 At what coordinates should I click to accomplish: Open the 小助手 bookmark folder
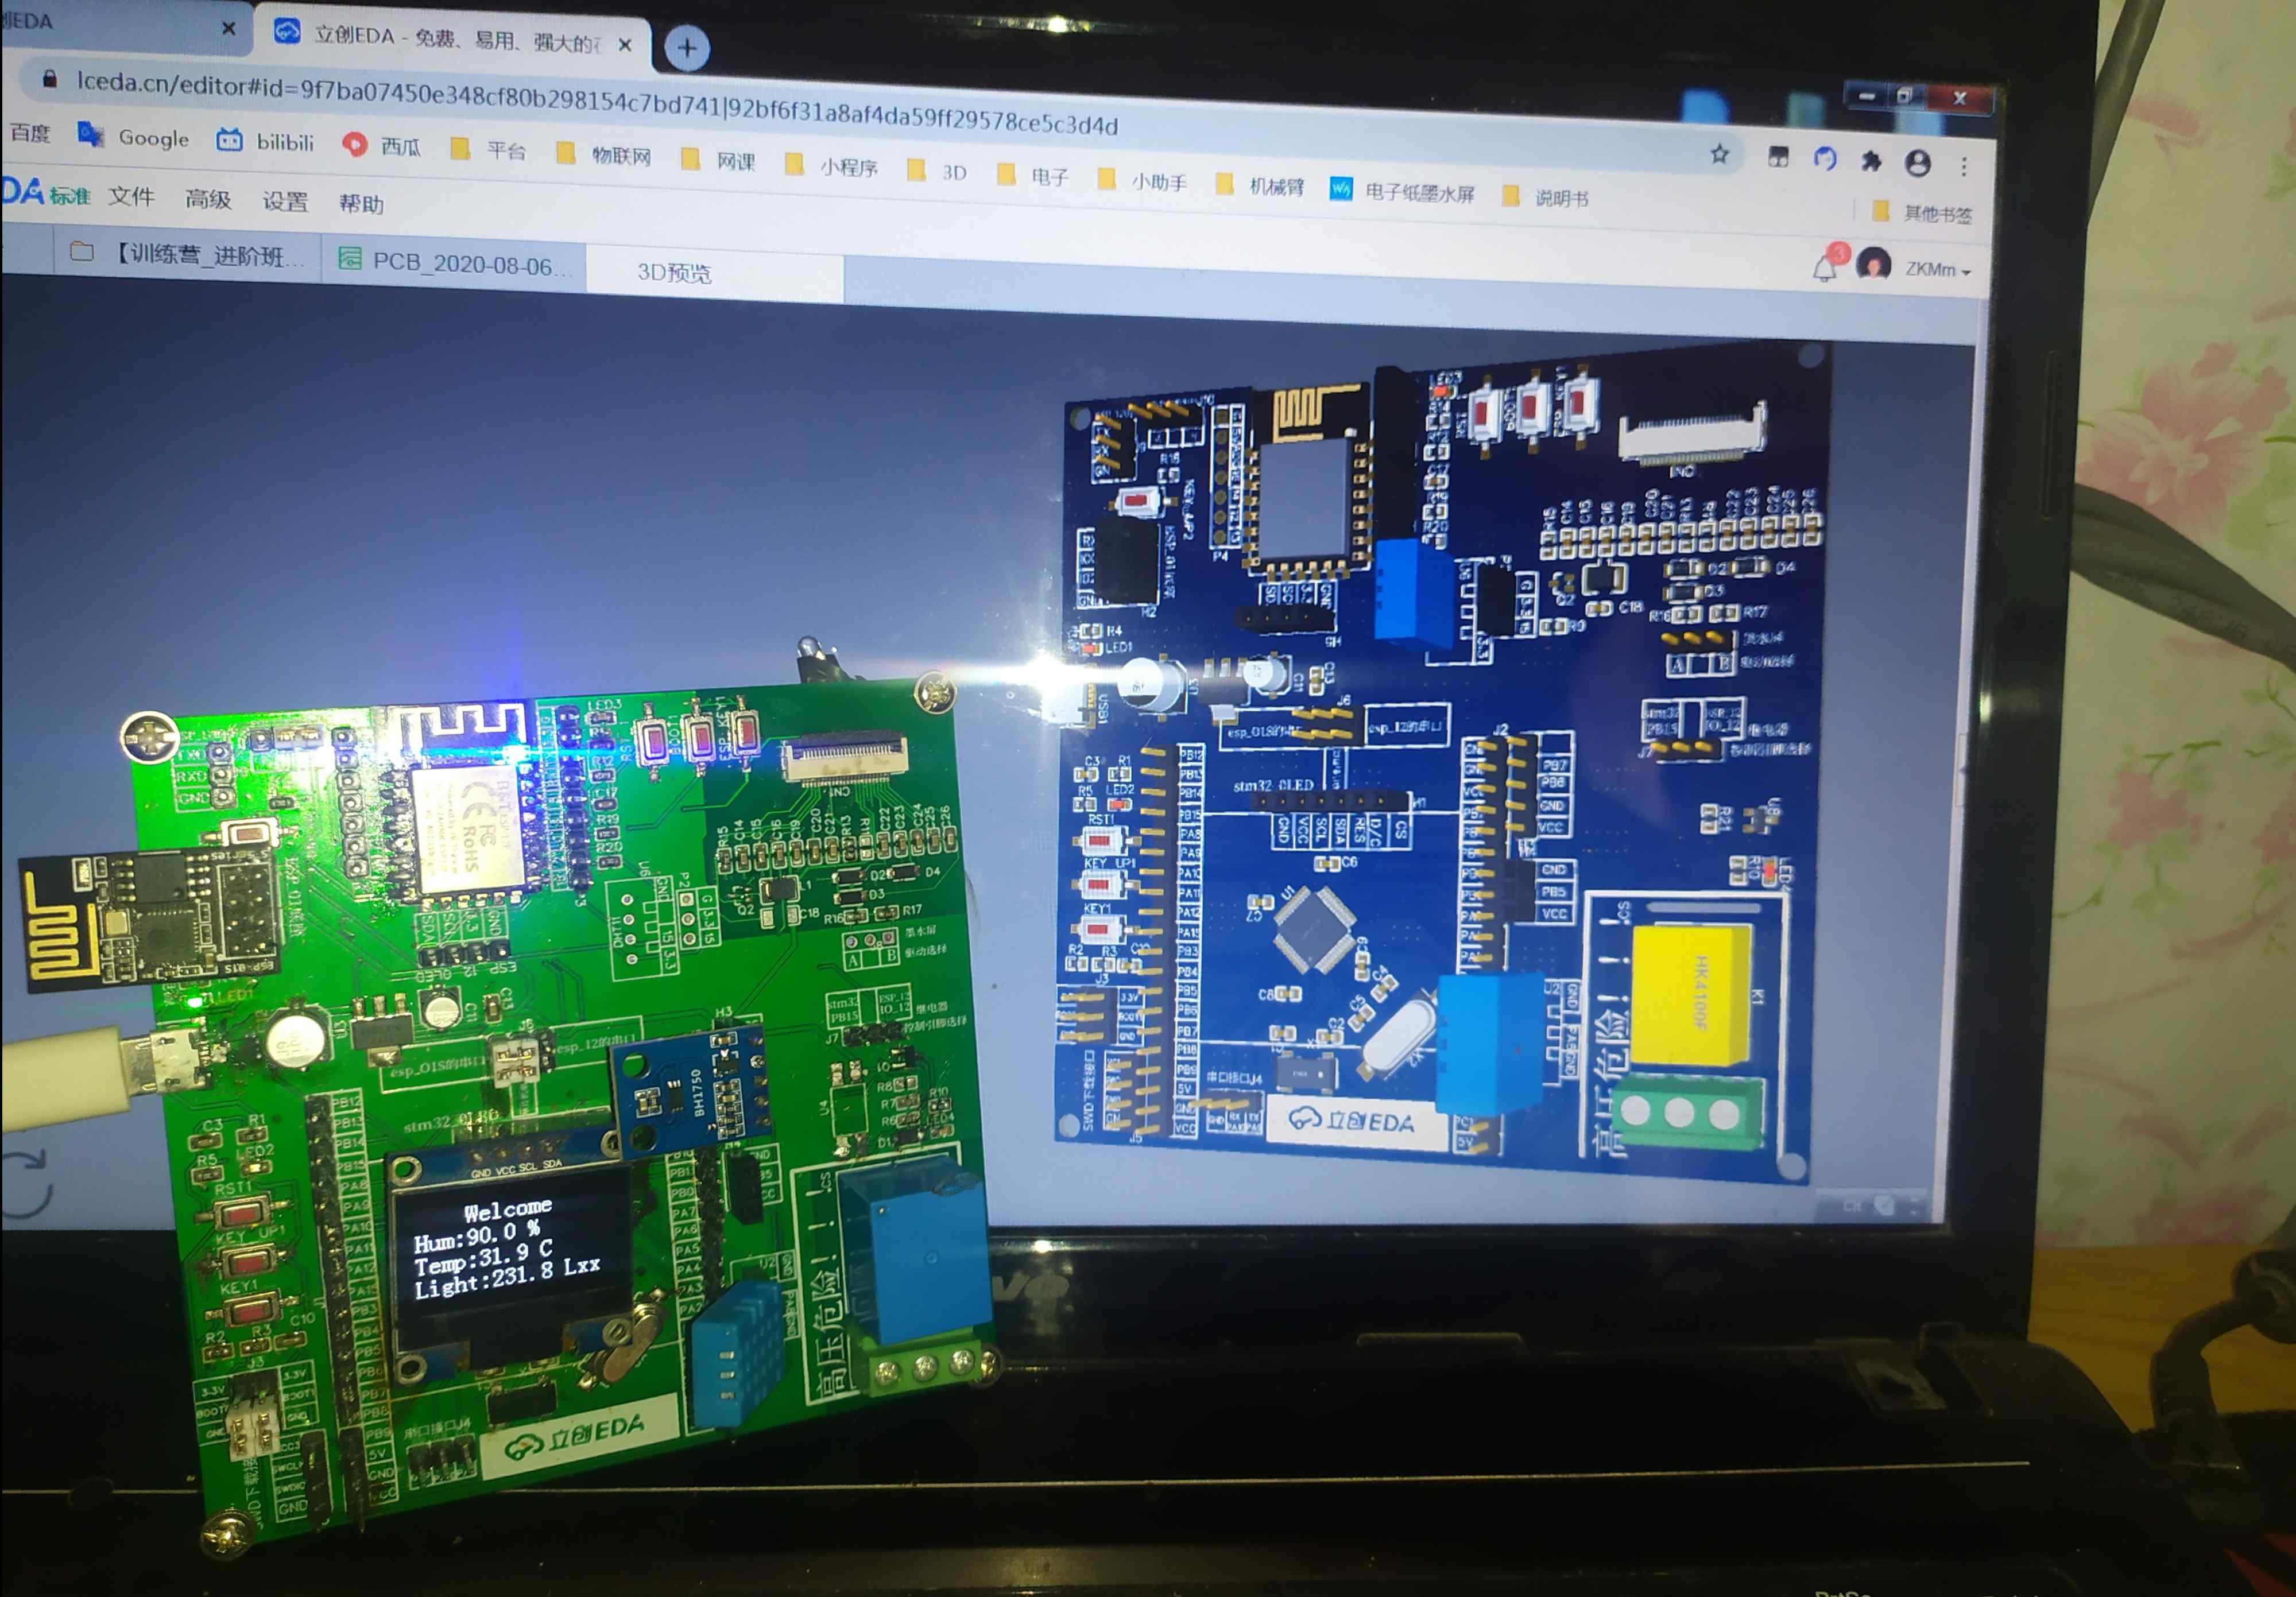(1142, 181)
